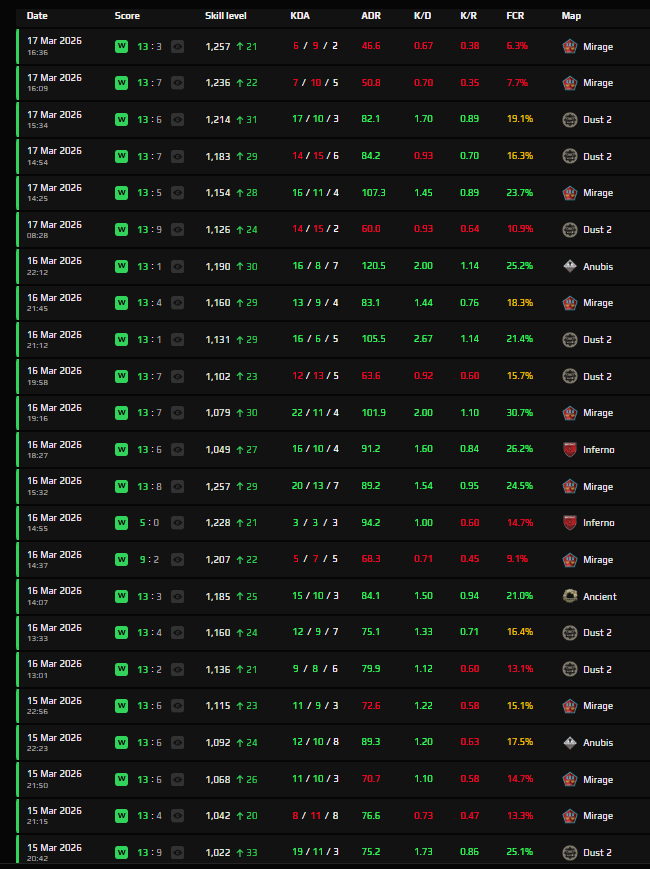Click the Dust 2 map icon in the 20:42 row

coord(570,852)
